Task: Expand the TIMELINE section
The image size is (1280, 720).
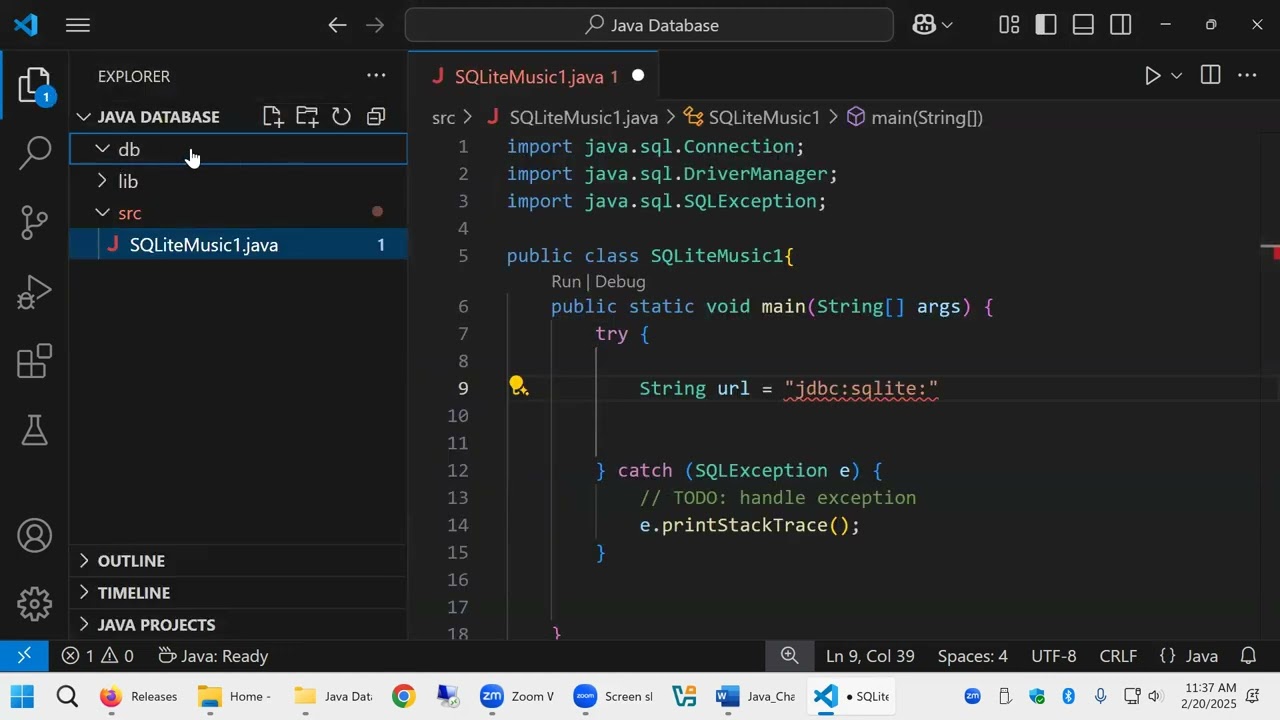Action: (84, 593)
